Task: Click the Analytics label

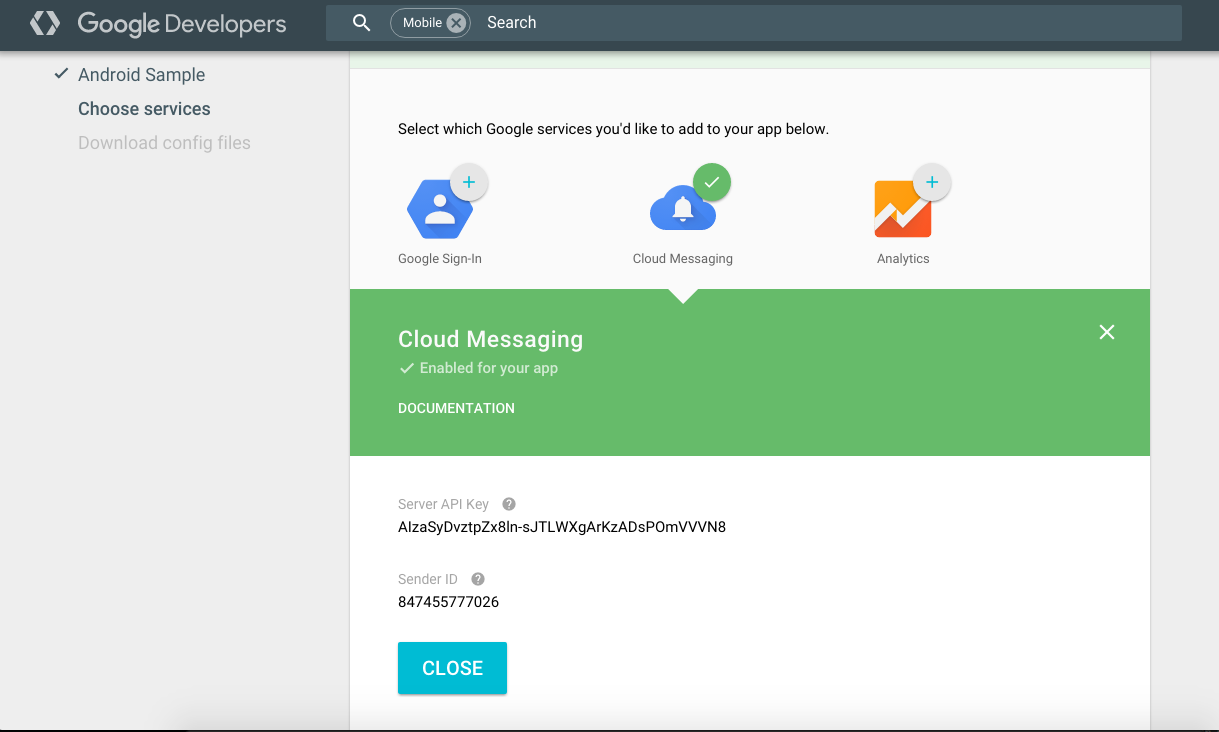Action: [x=903, y=259]
